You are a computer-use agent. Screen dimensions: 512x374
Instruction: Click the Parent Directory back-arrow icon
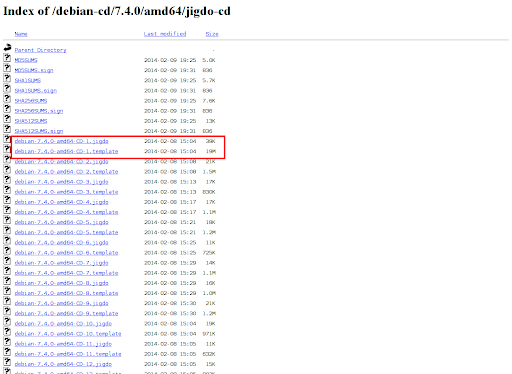[x=7, y=48]
